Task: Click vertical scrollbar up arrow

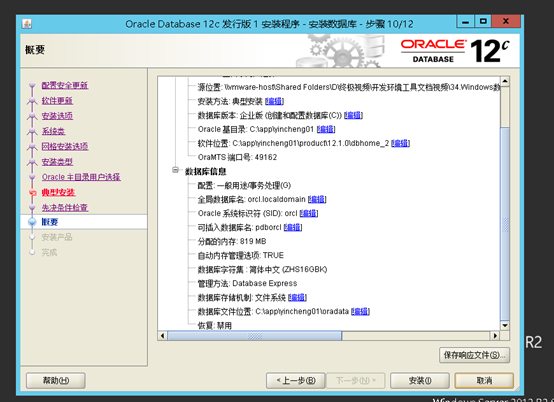Action: [x=505, y=81]
